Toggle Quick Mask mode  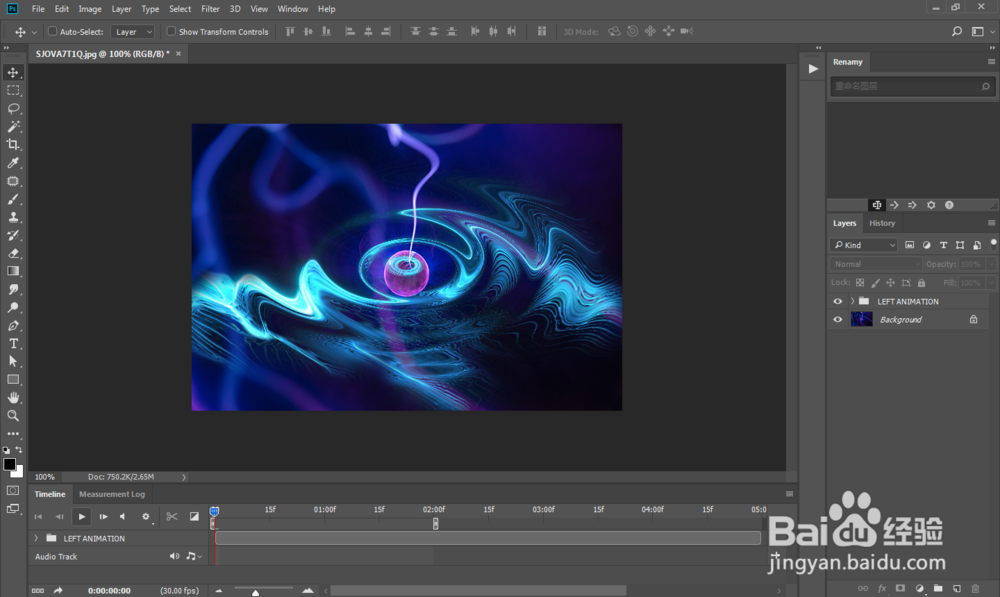(13, 490)
